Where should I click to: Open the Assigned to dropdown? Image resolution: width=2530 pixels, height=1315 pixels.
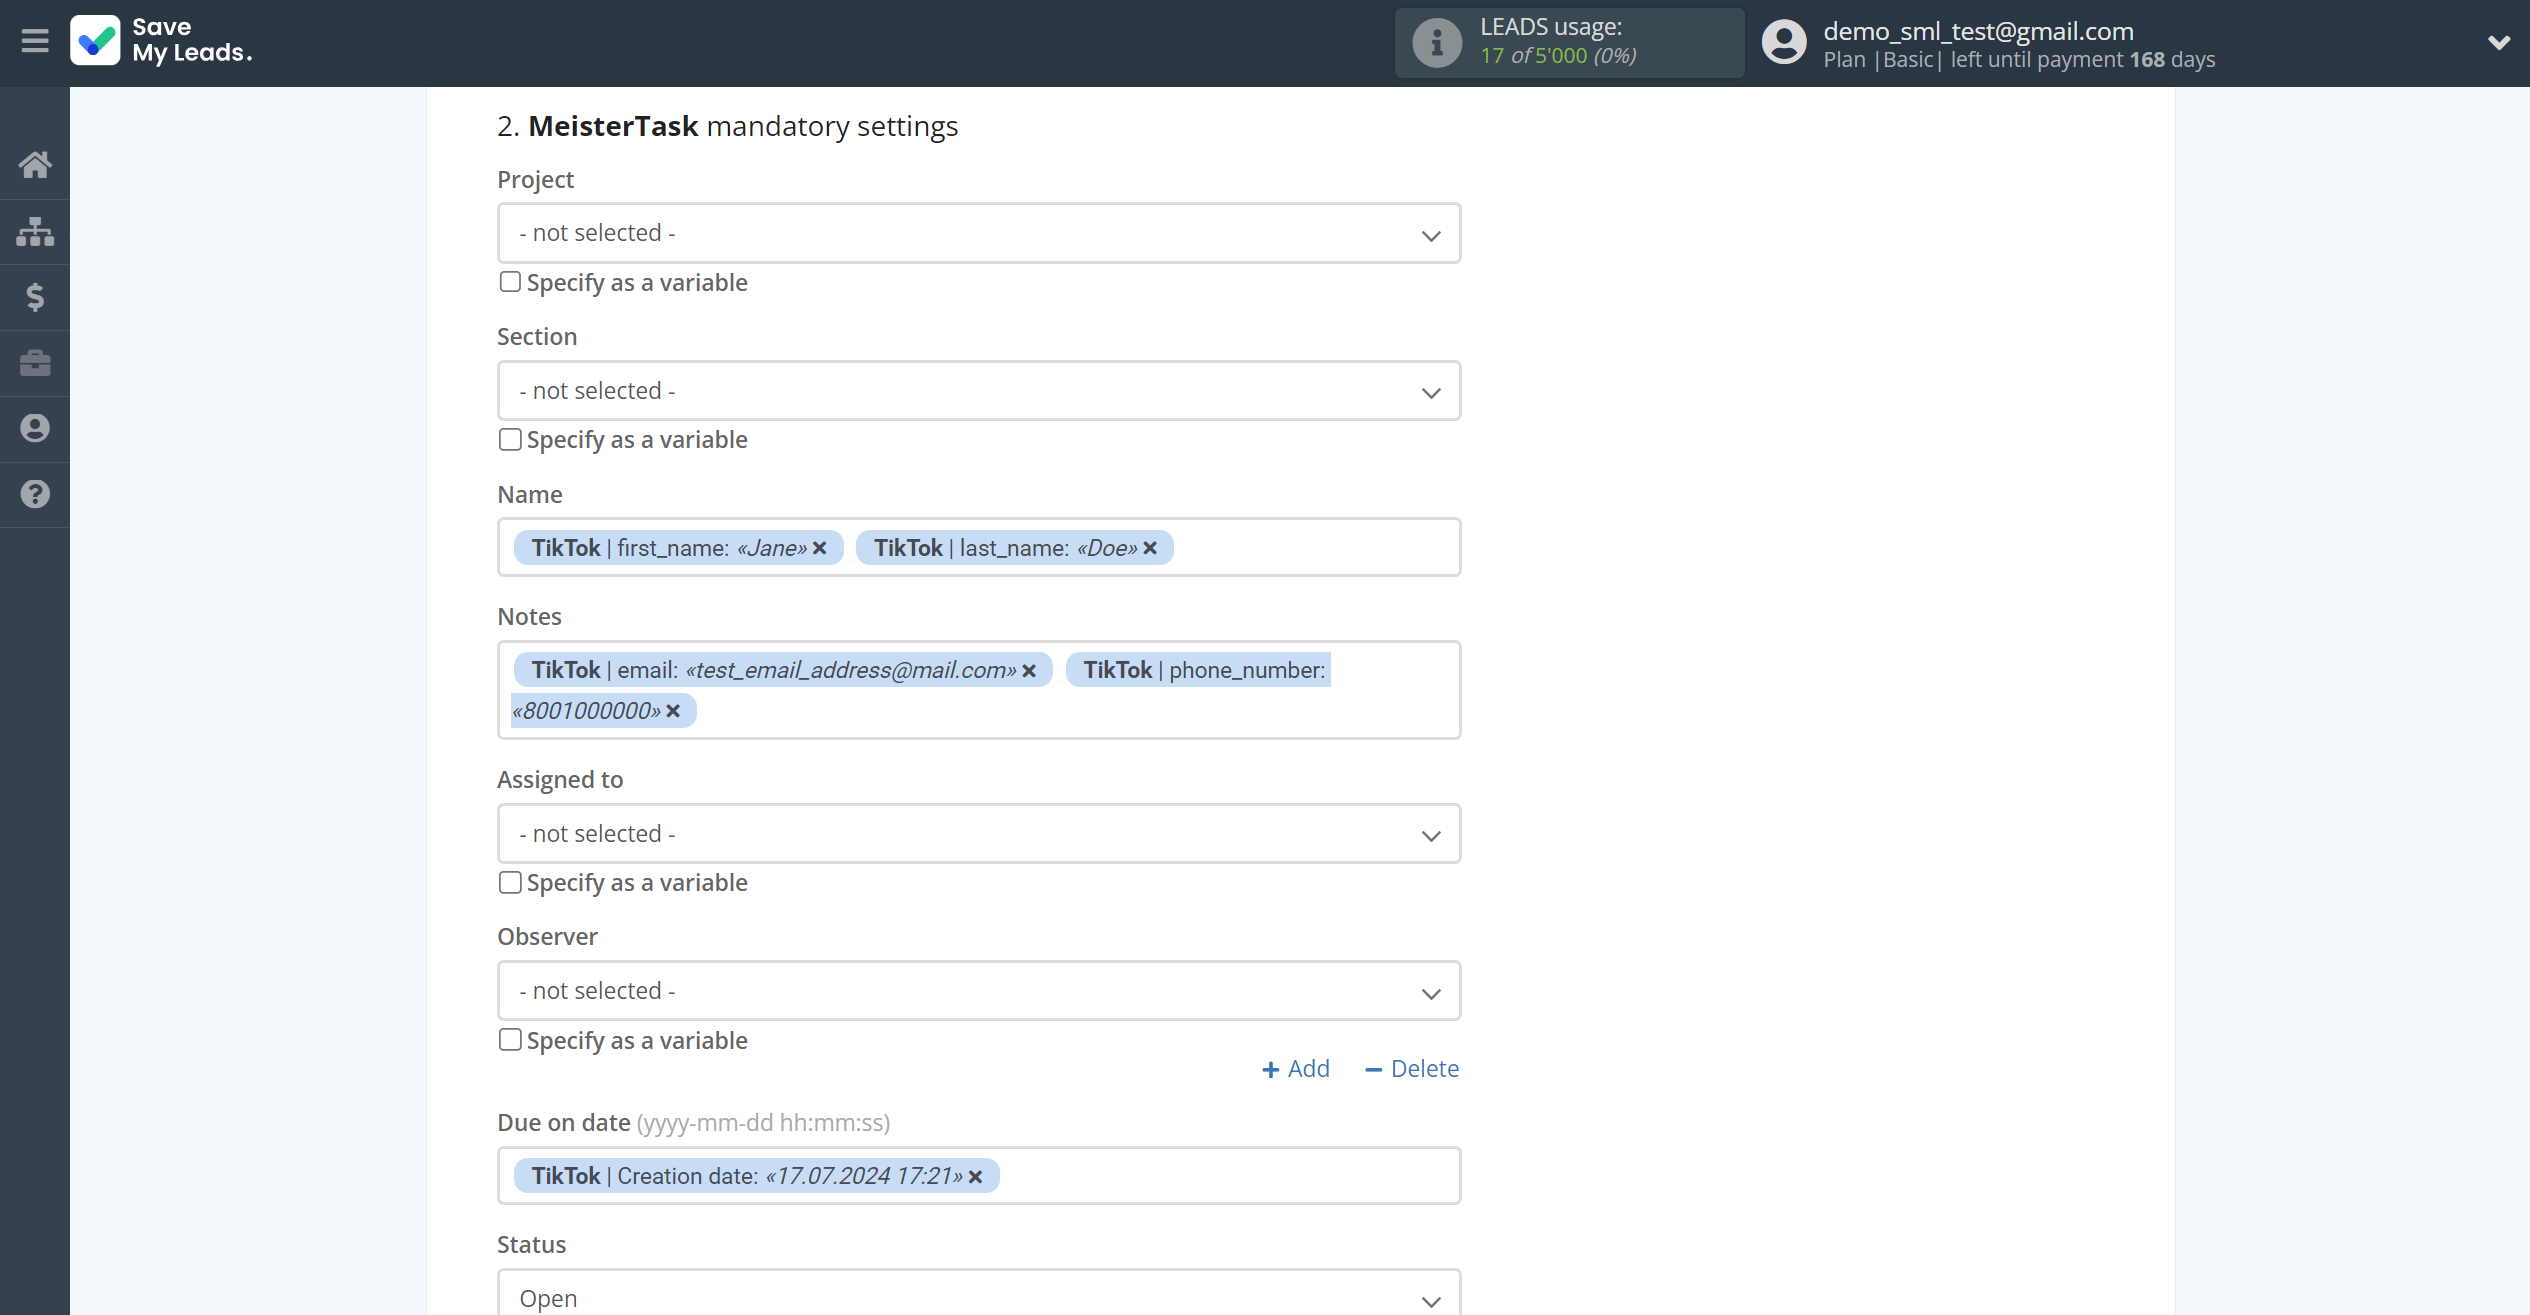[x=979, y=834]
